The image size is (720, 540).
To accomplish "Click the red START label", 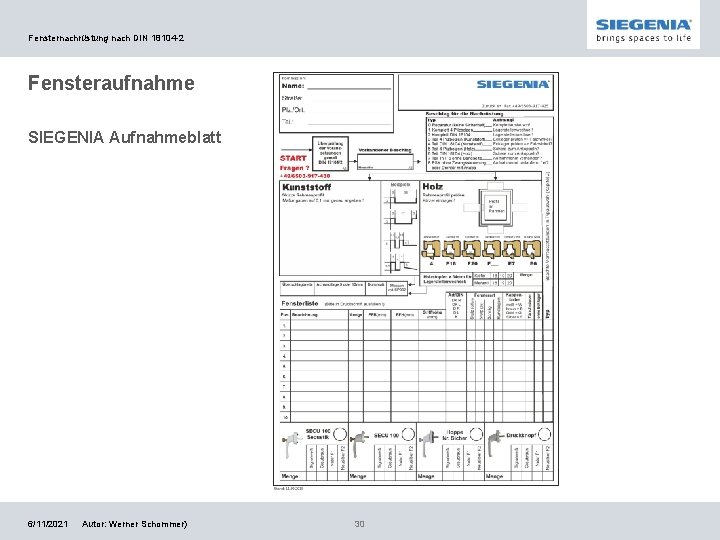I will 293,158.
